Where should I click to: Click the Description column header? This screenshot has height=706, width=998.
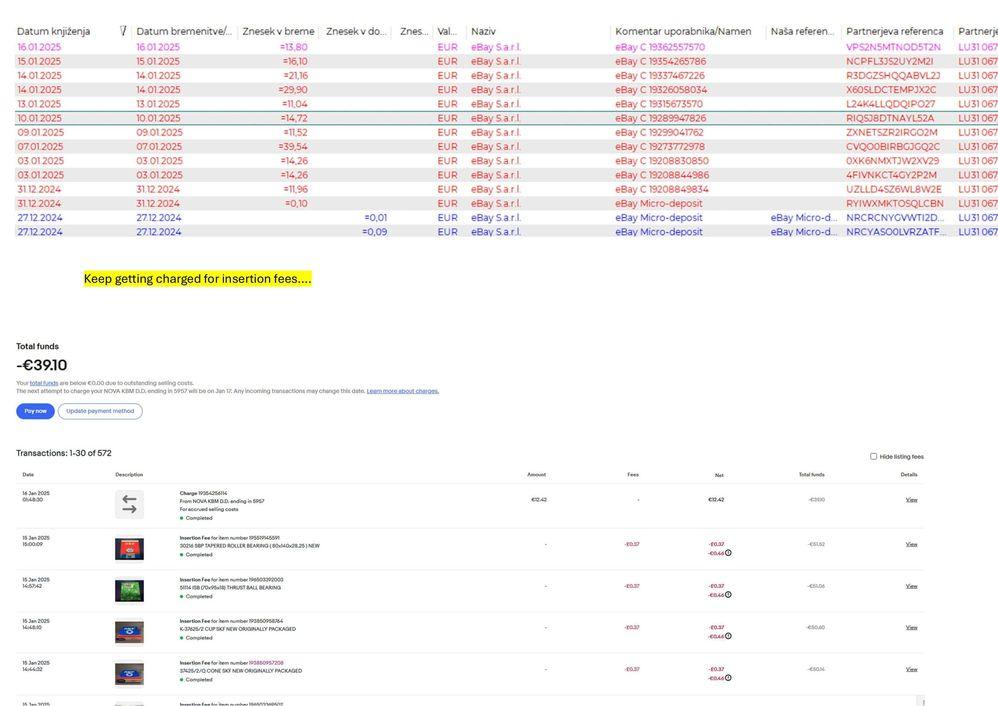tap(129, 474)
